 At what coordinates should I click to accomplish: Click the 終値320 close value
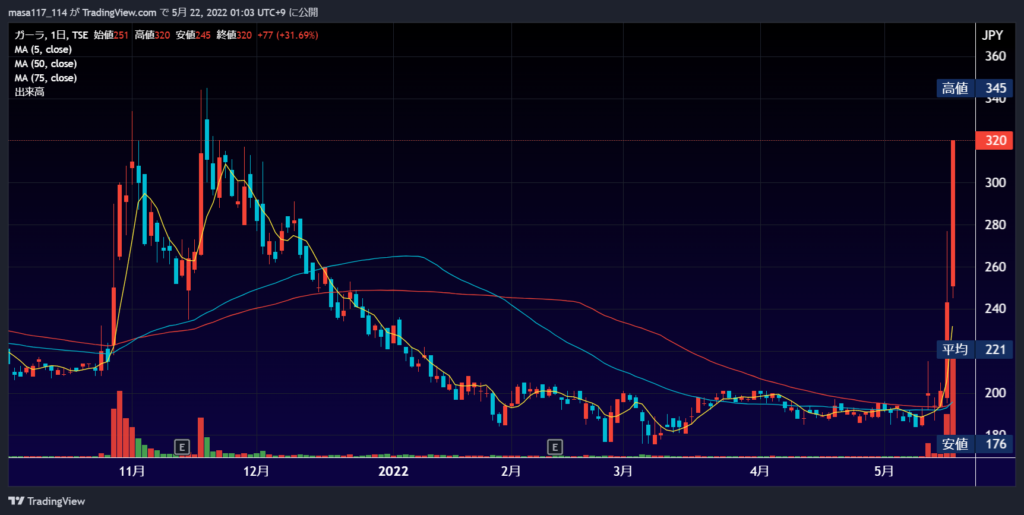[x=233, y=35]
